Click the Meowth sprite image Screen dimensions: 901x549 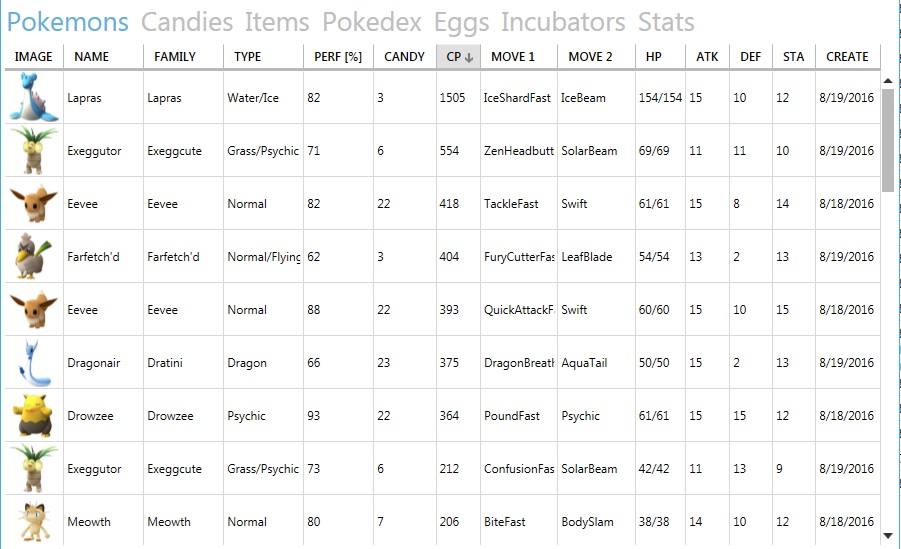coord(34,521)
